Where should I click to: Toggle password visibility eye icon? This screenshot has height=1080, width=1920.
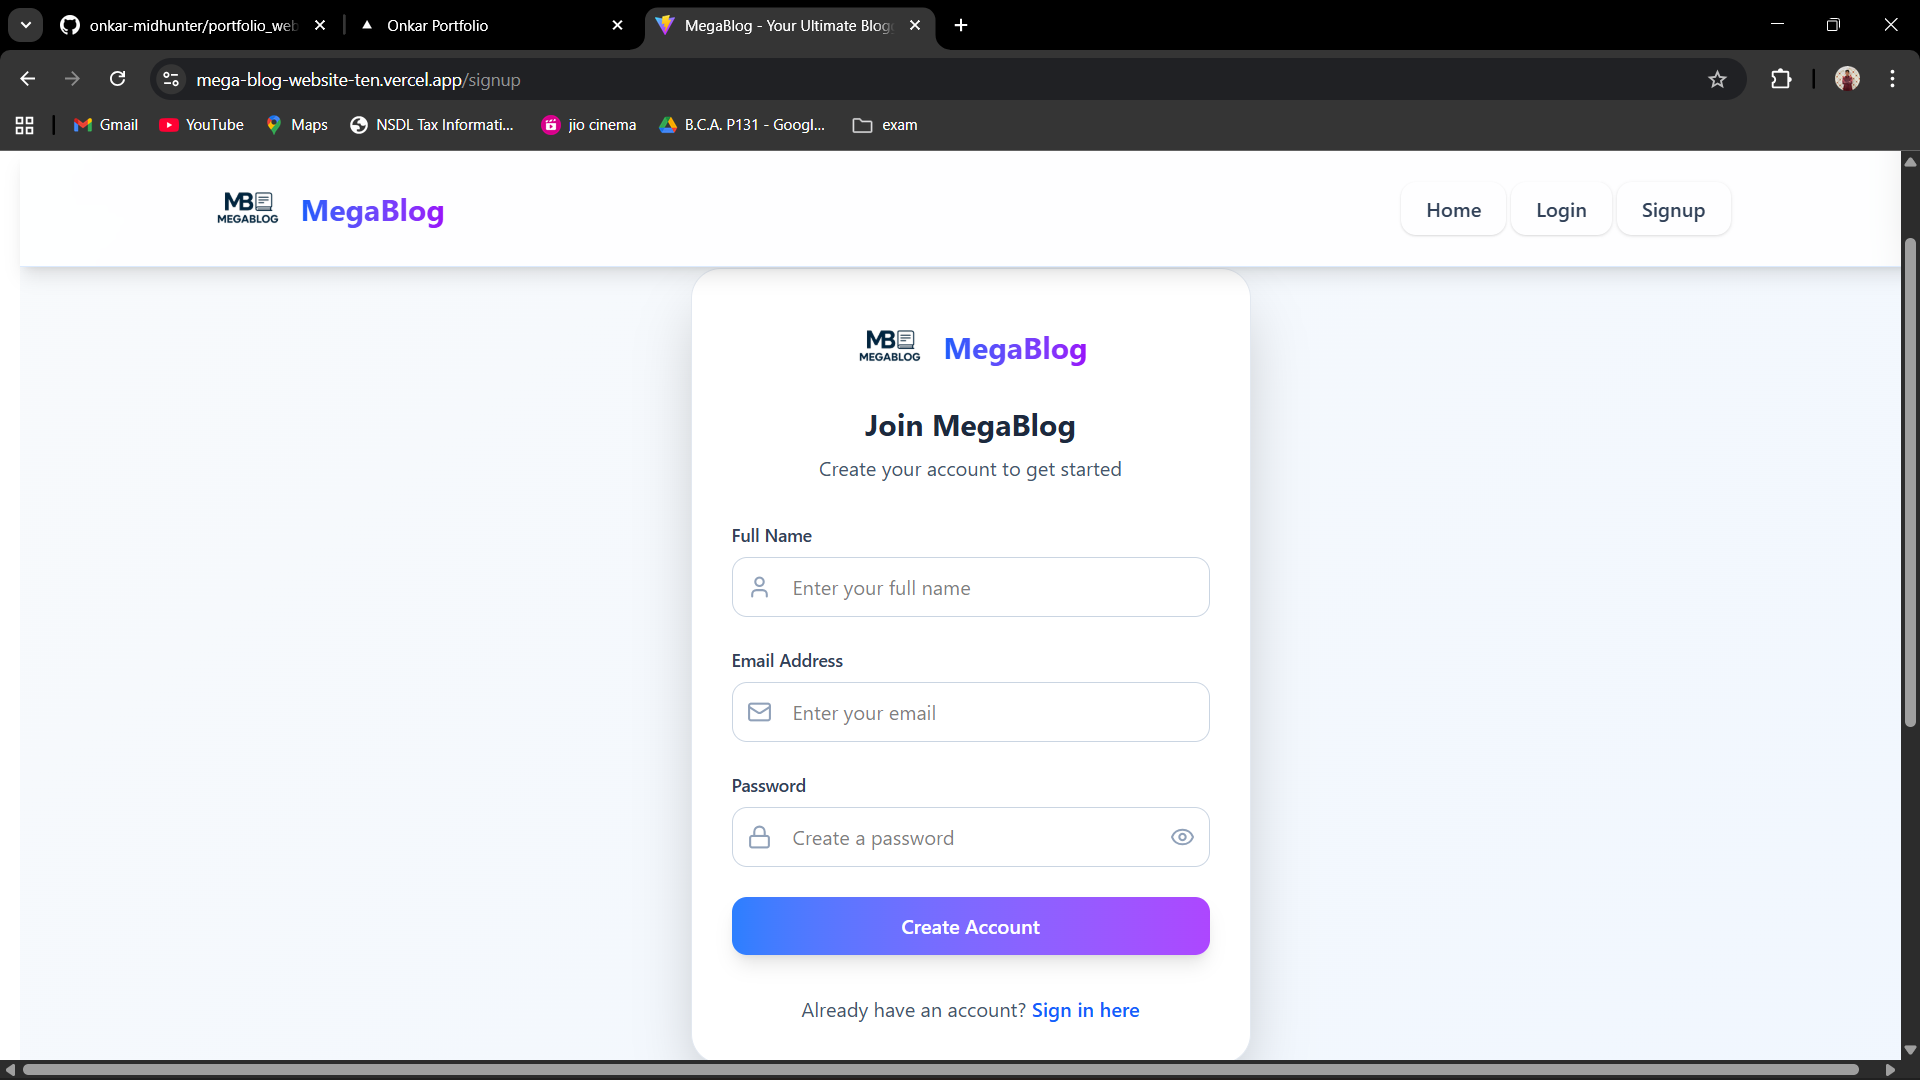pyautogui.click(x=1182, y=838)
